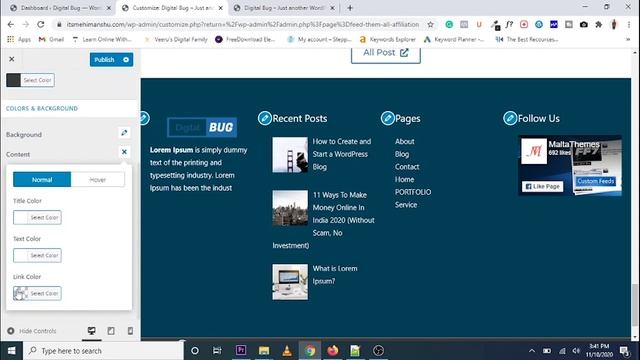Viewport: 640px width, 360px height.
Task: Click the desk computer post thumbnail
Action: [290, 282]
